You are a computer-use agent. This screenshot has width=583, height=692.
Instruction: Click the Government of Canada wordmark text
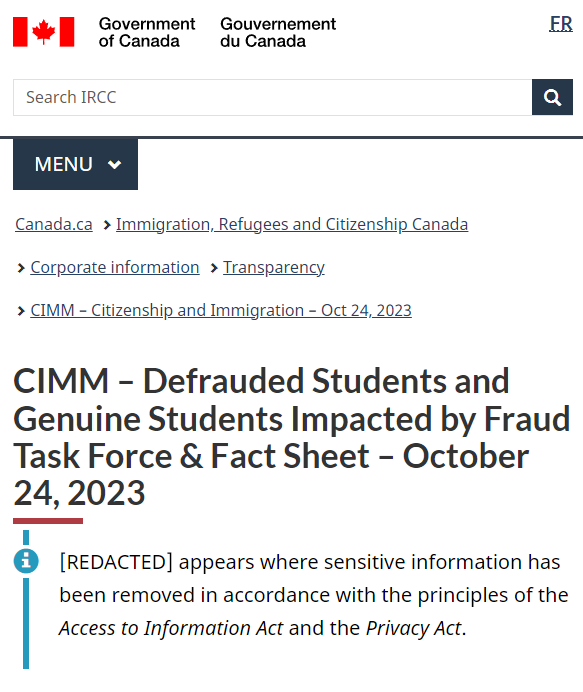point(147,32)
